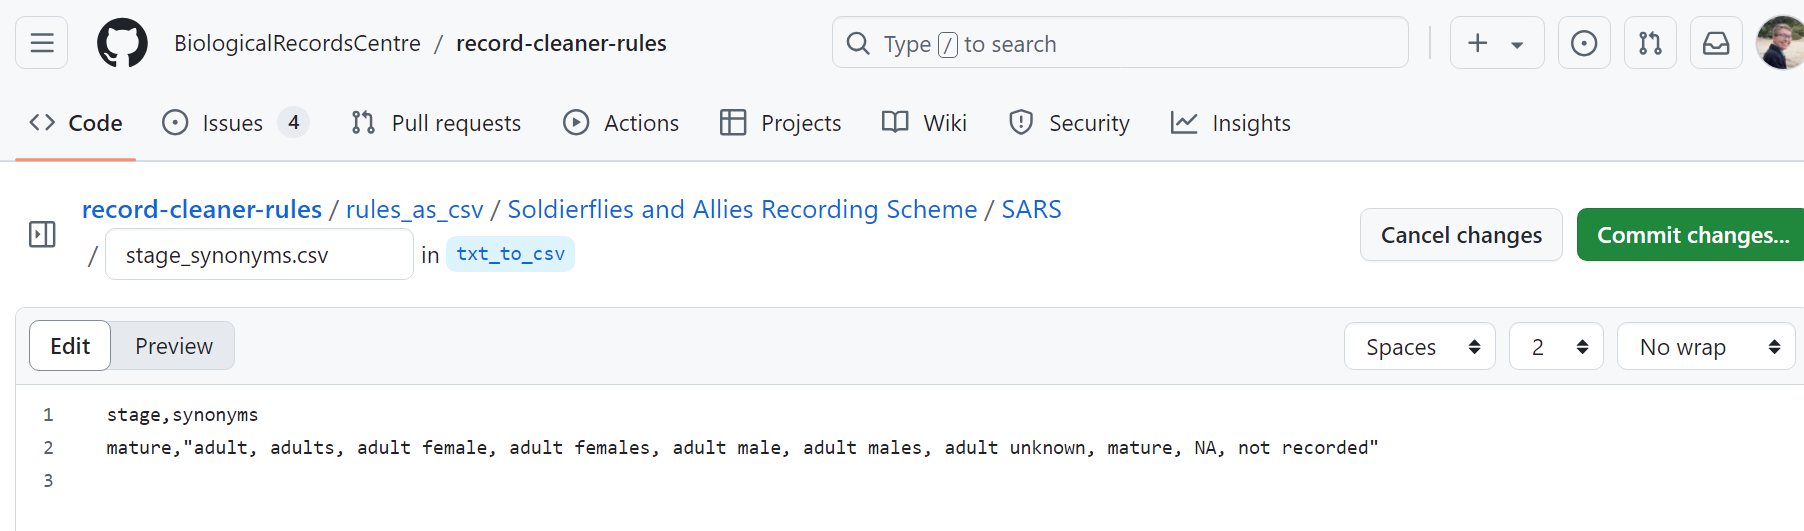
Task: Open the user avatar menu
Action: click(x=1781, y=43)
